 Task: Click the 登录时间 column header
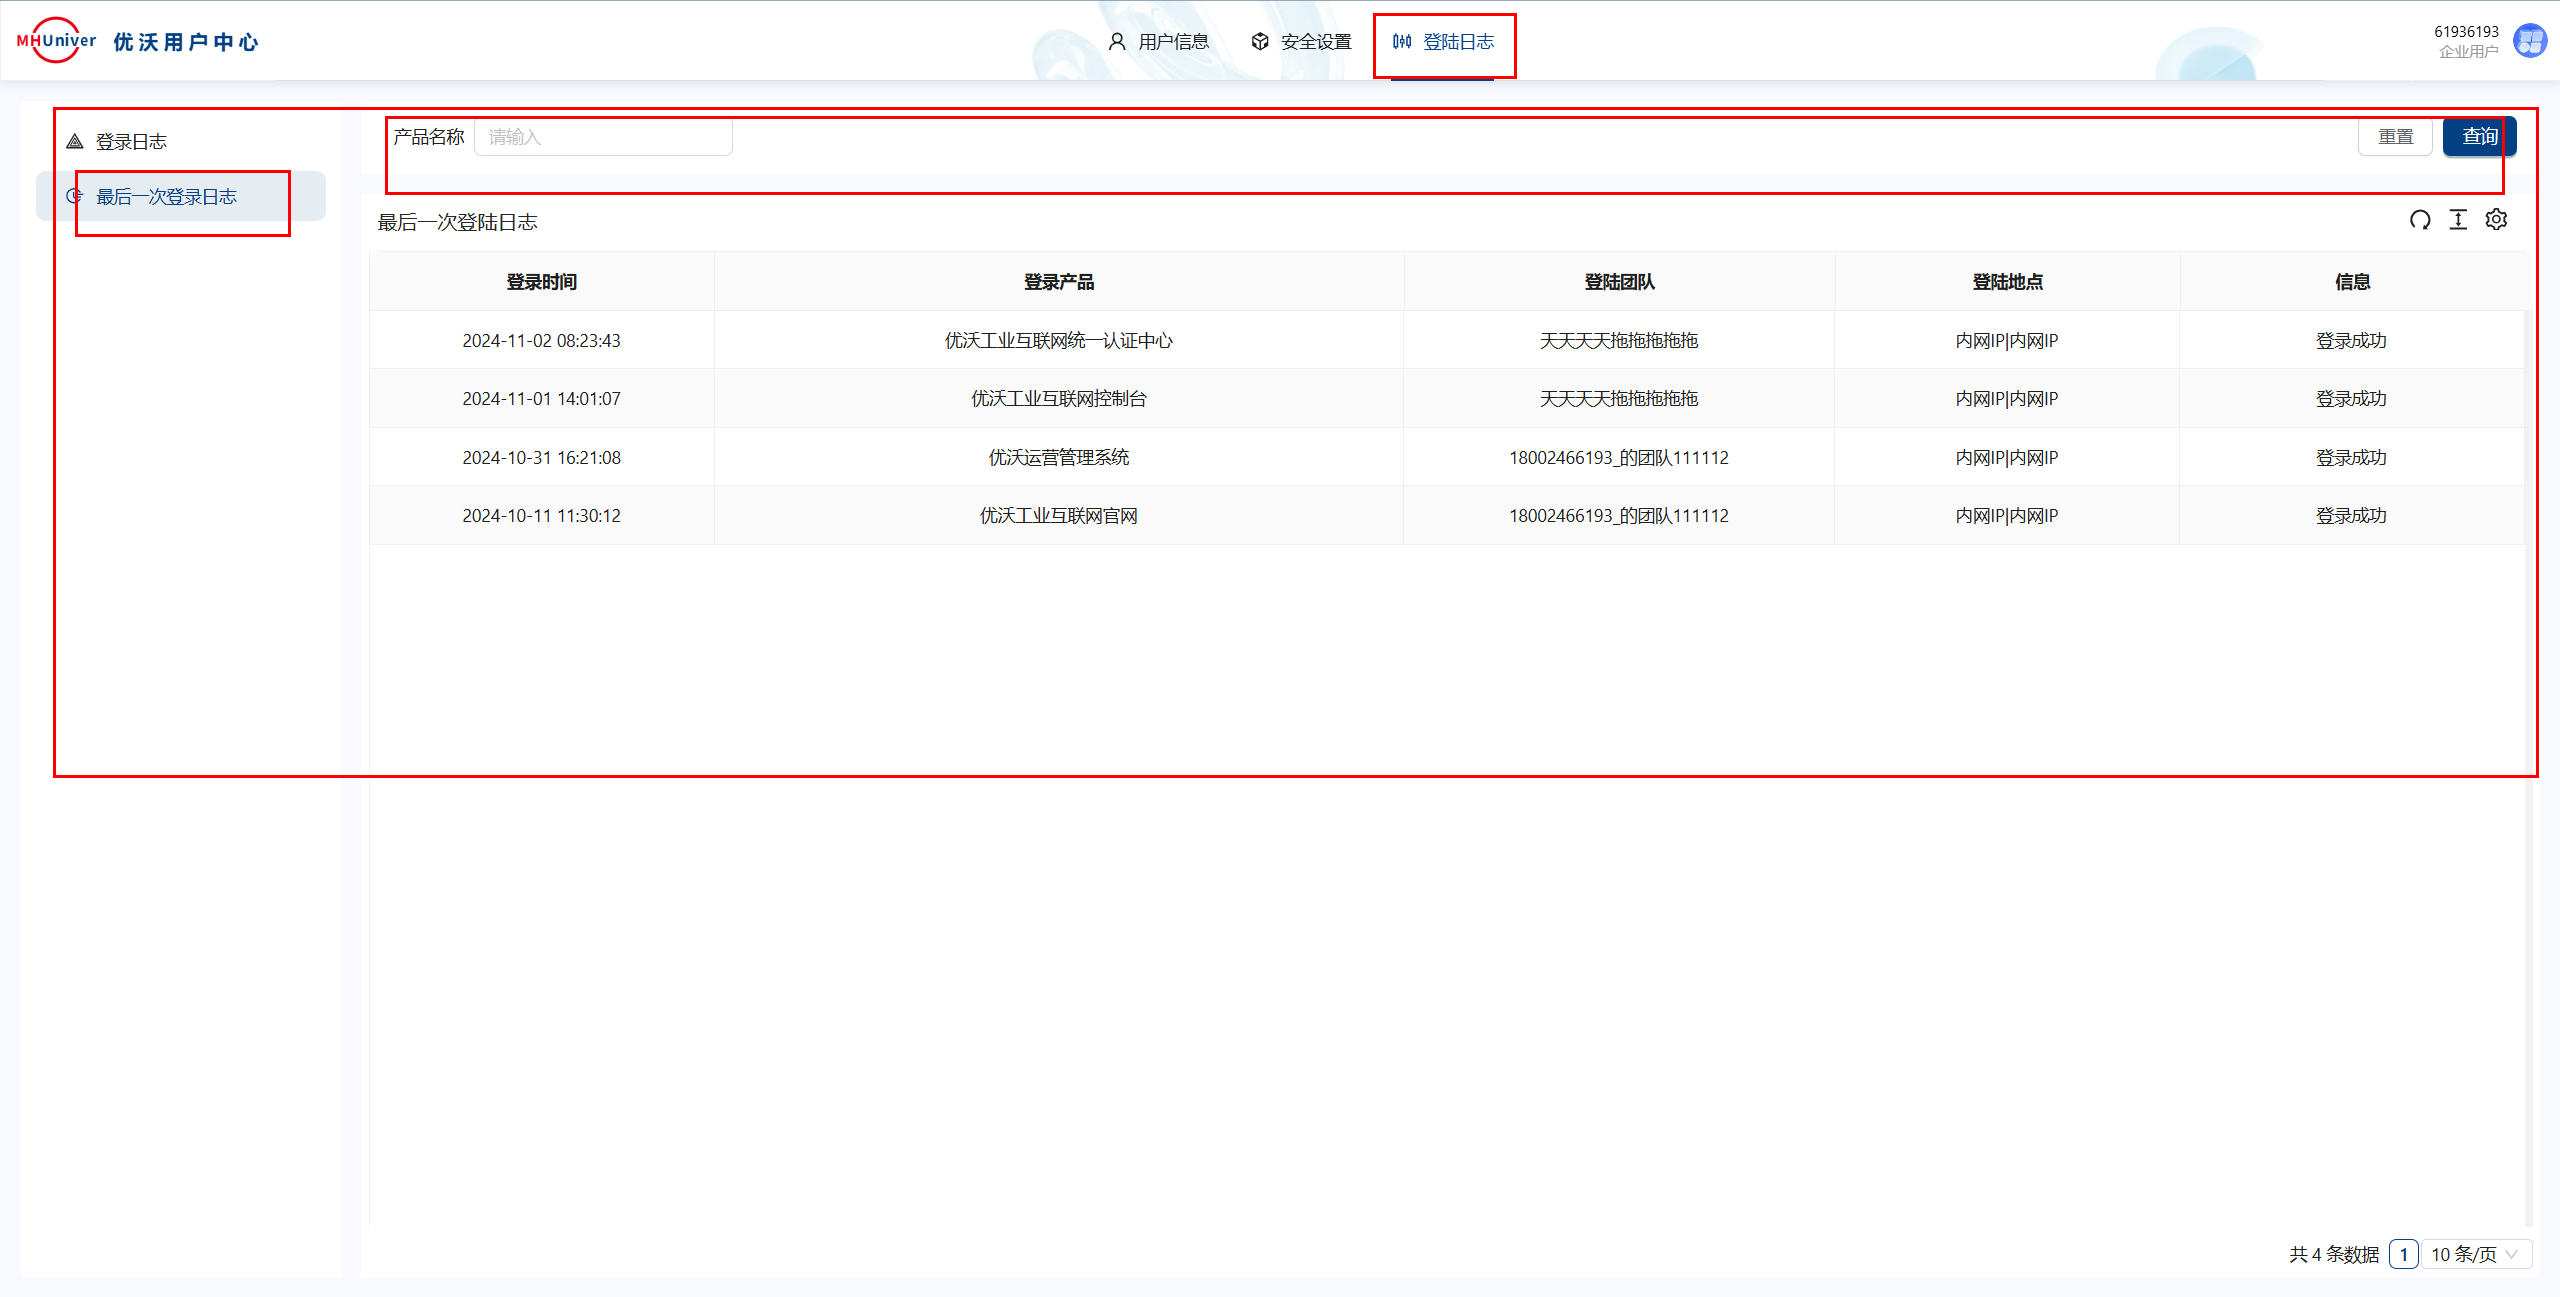point(541,282)
